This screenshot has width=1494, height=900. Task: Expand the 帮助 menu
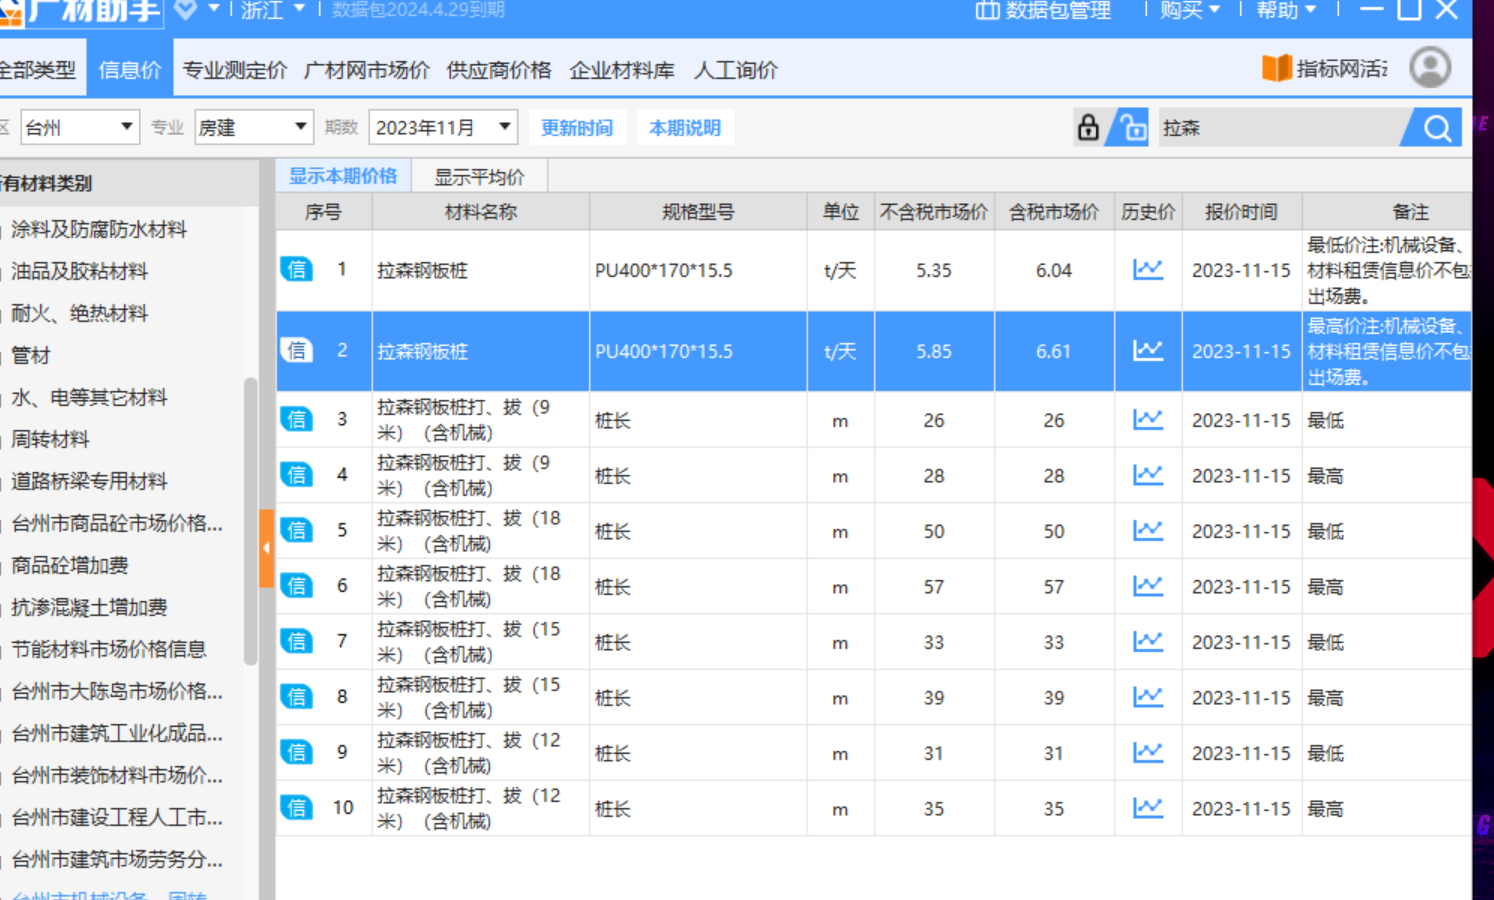coord(1286,10)
